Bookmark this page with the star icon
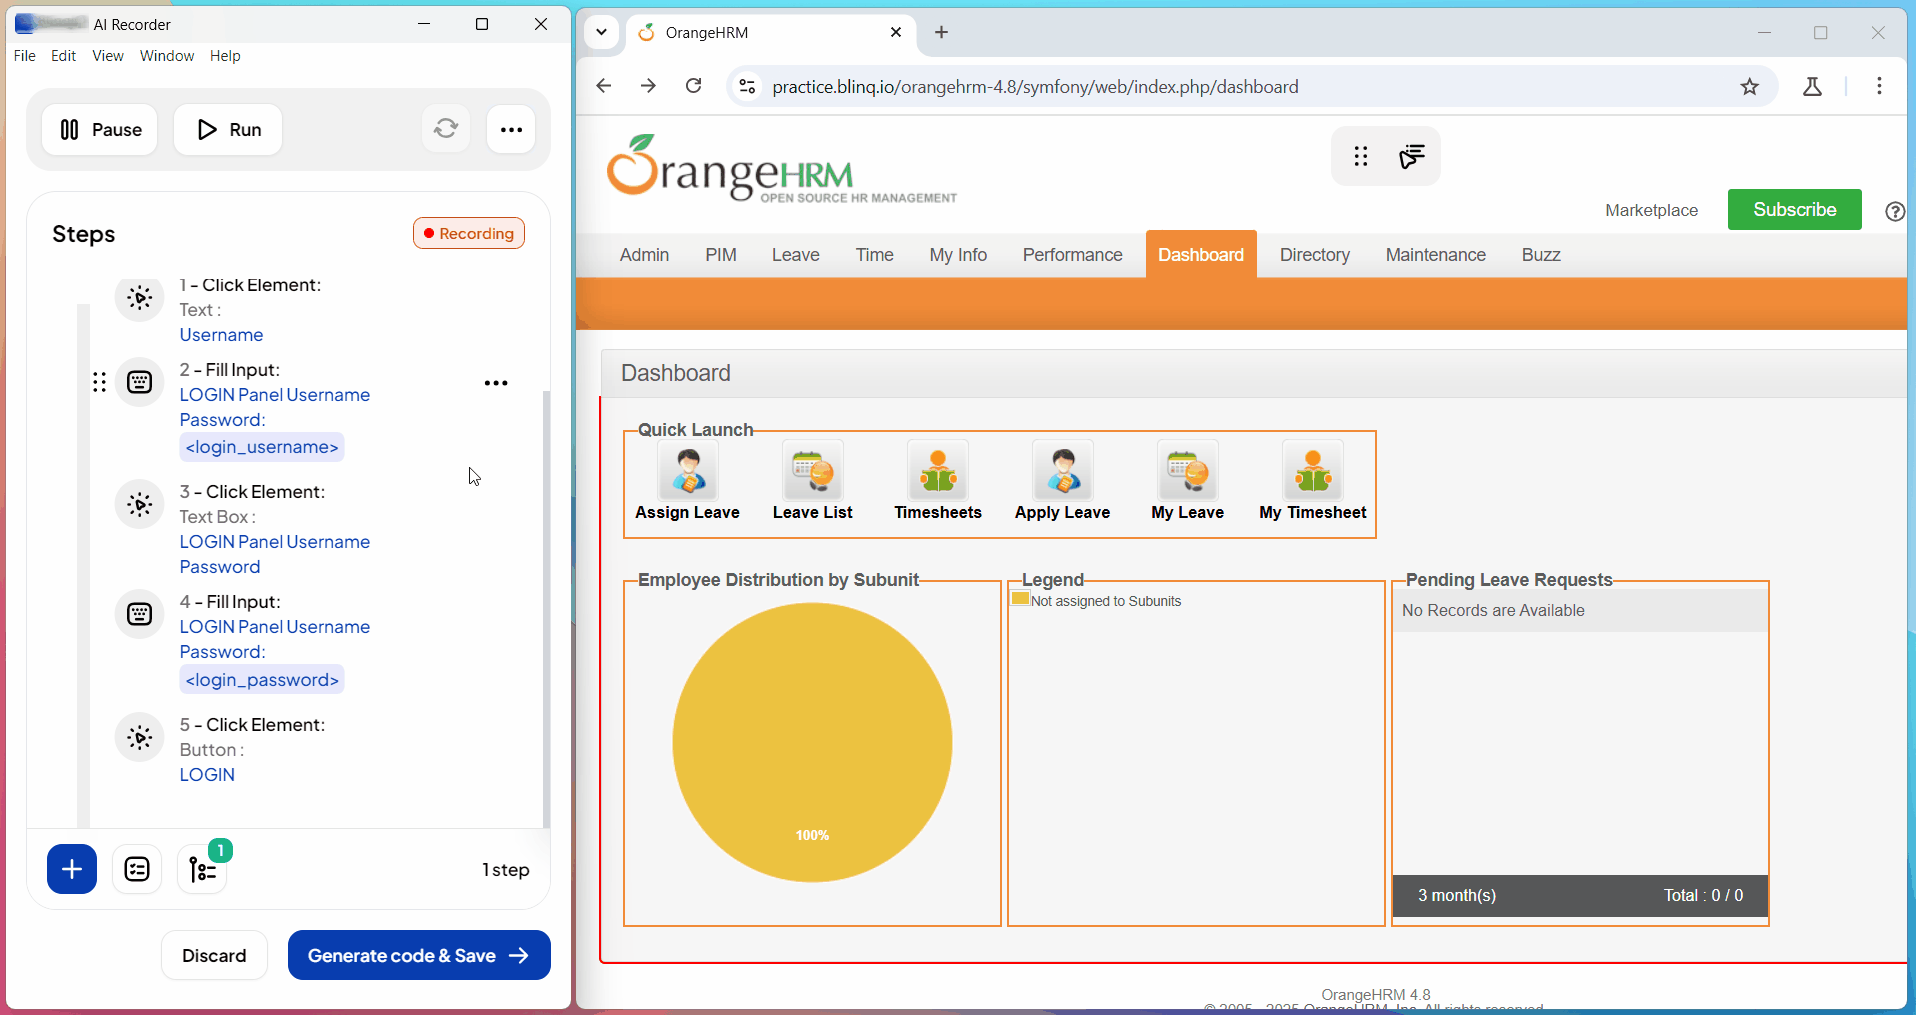Image resolution: width=1916 pixels, height=1015 pixels. [x=1749, y=87]
